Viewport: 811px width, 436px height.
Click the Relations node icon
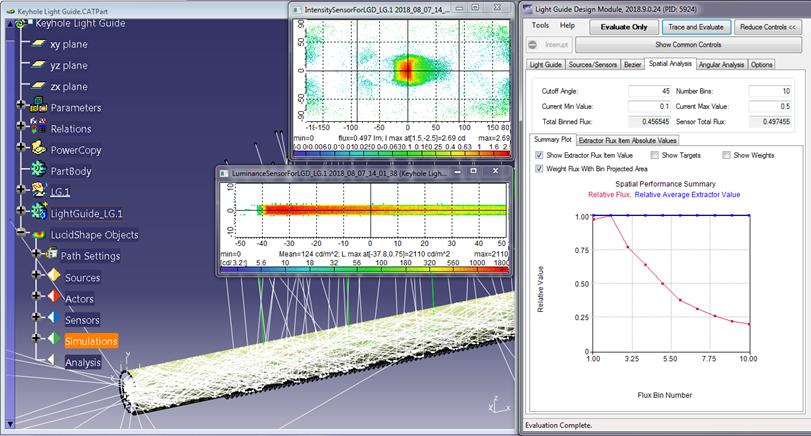click(x=39, y=126)
